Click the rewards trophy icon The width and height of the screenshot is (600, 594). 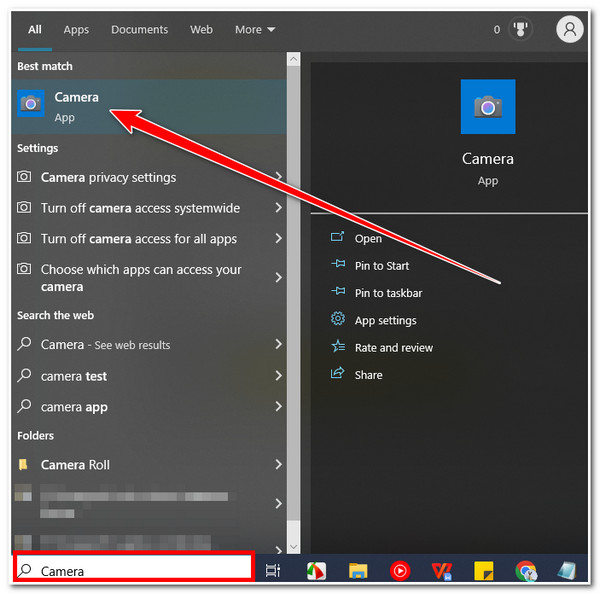tap(520, 29)
